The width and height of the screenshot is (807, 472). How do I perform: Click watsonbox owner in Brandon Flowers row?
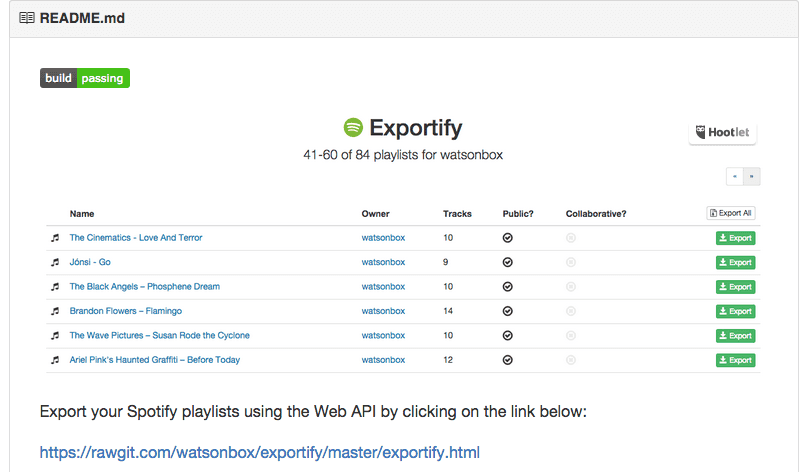click(383, 311)
